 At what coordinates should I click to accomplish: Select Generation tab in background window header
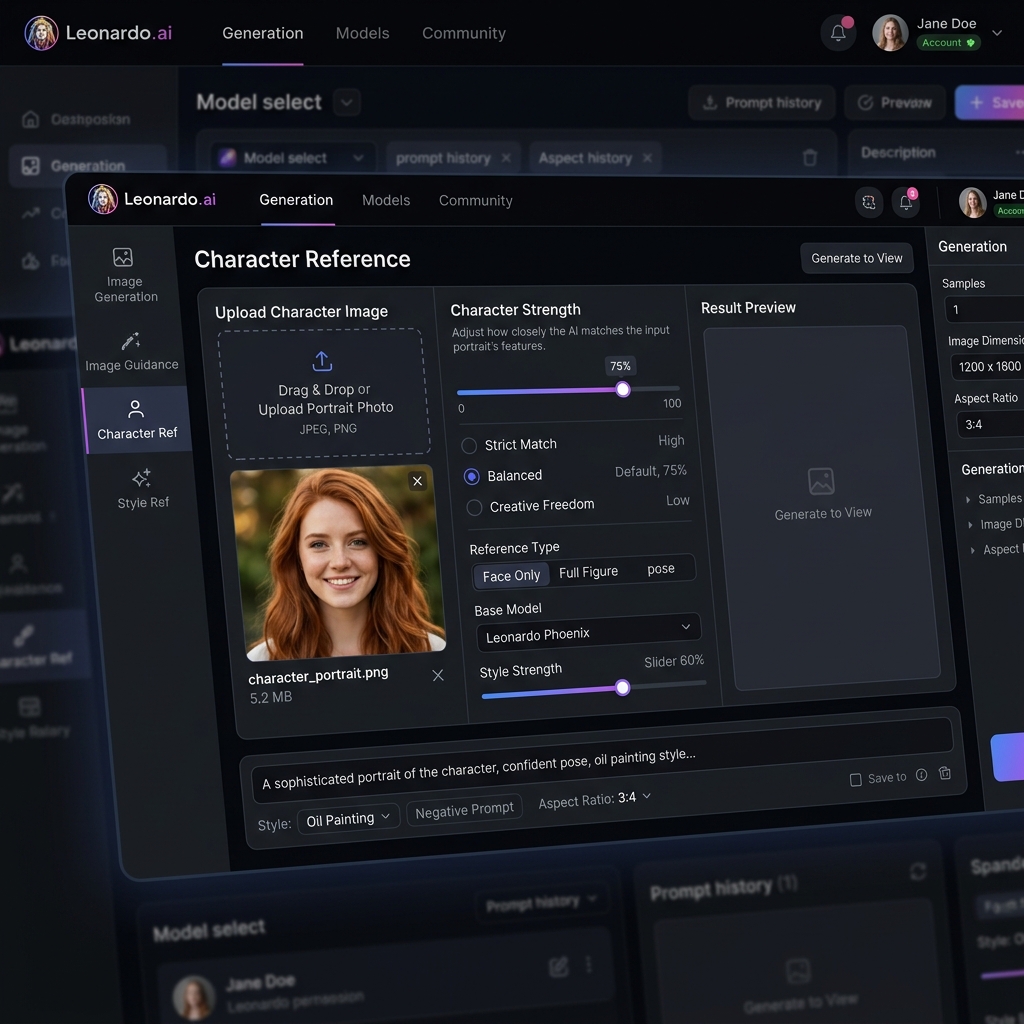click(x=263, y=33)
